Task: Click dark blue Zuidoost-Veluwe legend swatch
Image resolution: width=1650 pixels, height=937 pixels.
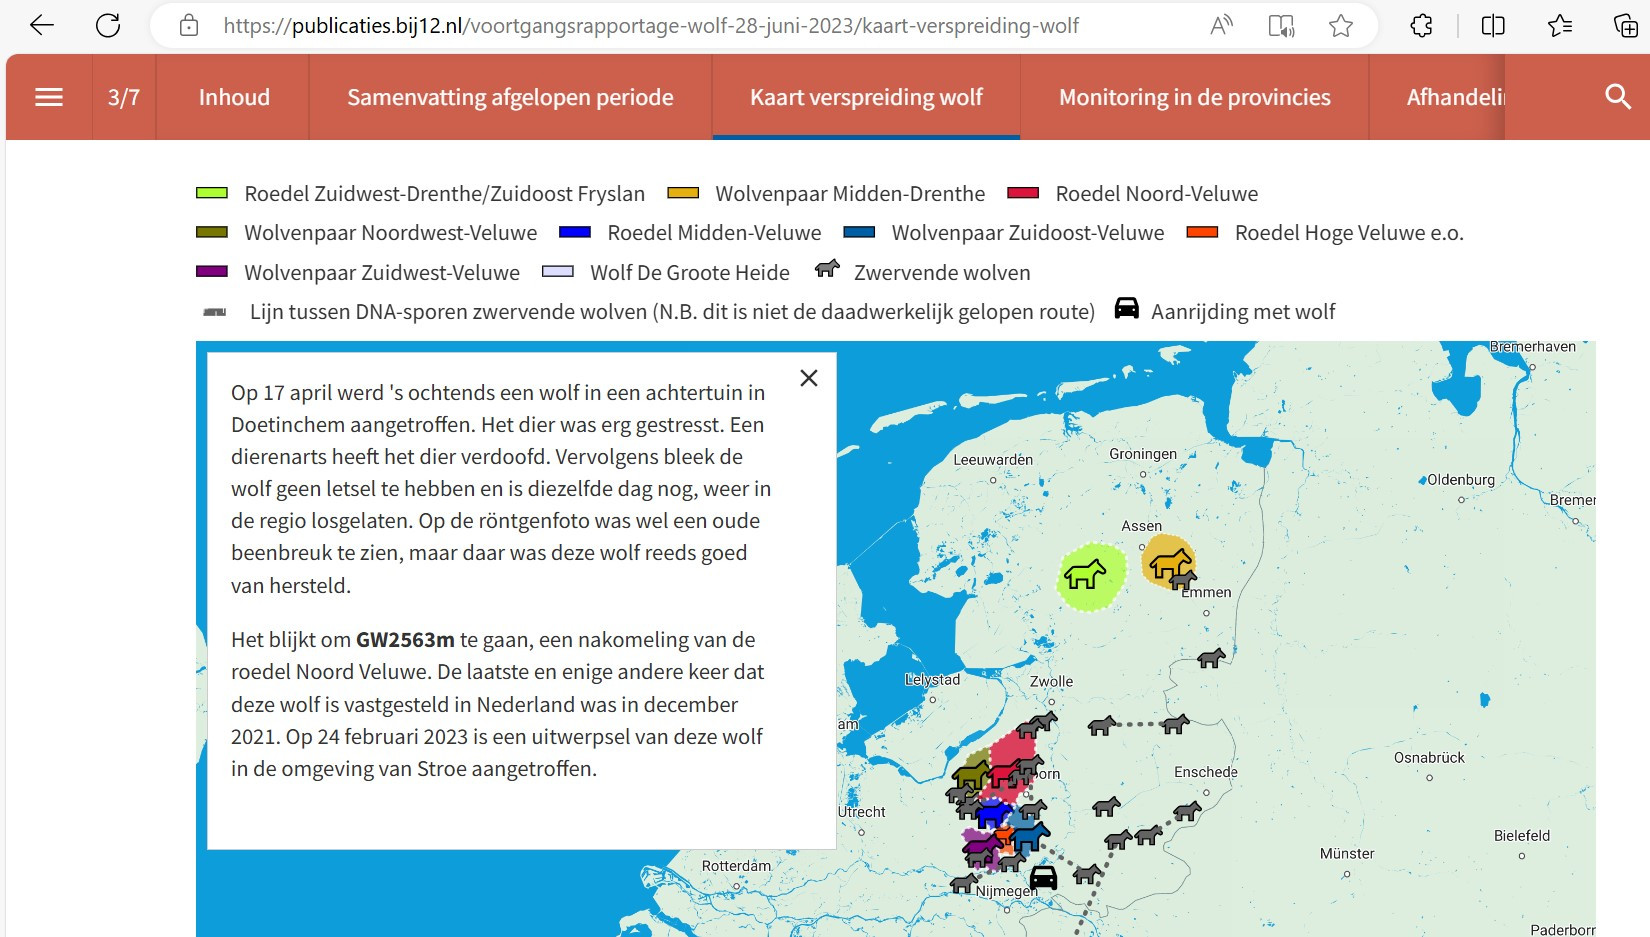Action: (859, 232)
